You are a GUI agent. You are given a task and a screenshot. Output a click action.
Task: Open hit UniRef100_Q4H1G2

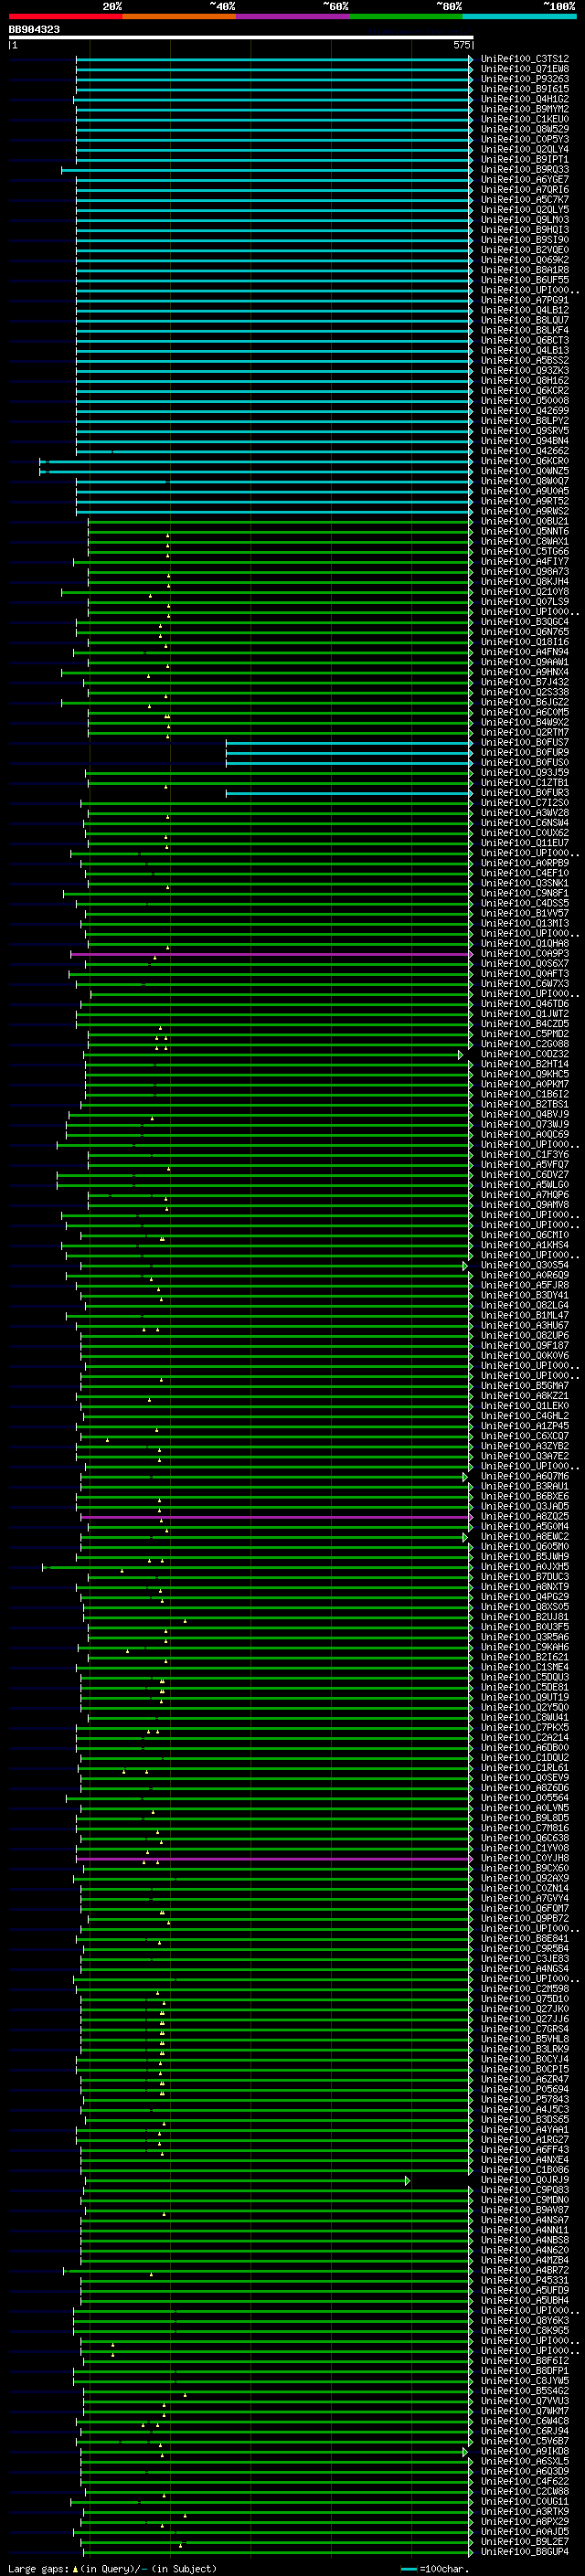click(525, 99)
